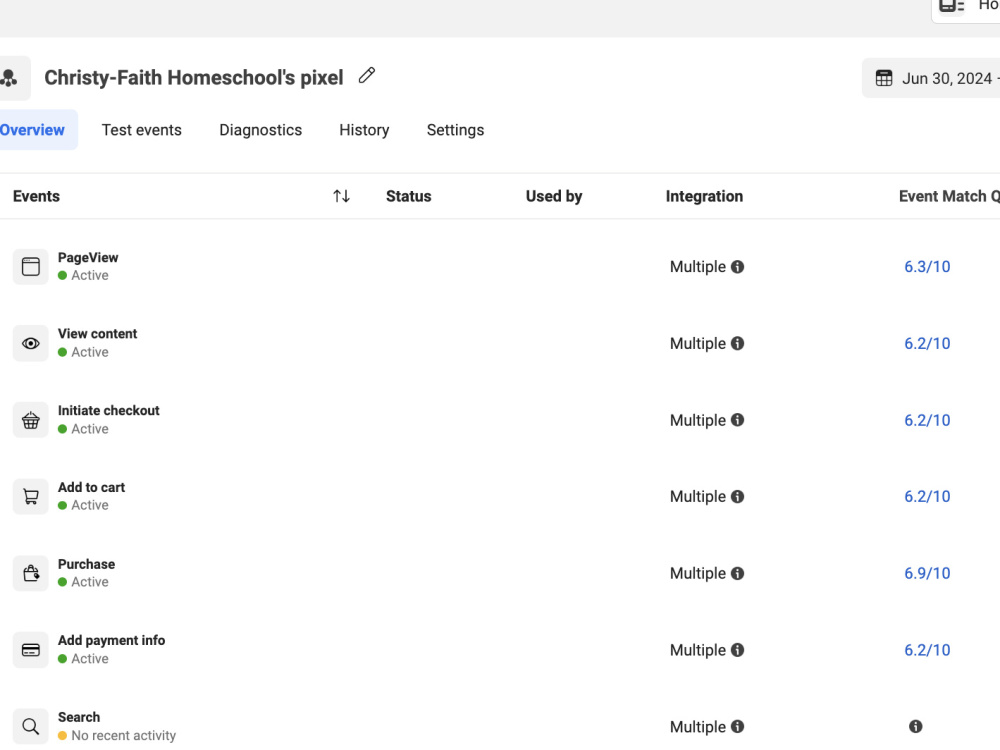Click the Christy-Faith Homeschool's pixel title
Viewport: 1000px width, 750px height.
194,78
